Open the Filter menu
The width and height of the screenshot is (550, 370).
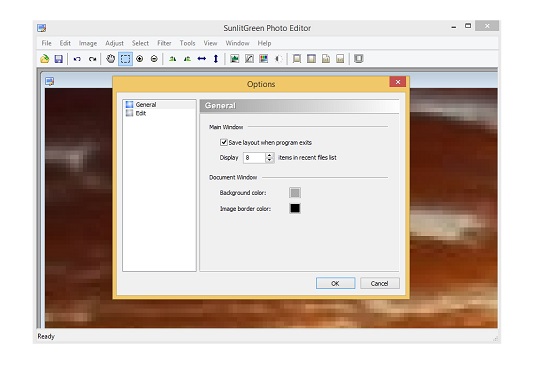click(164, 43)
